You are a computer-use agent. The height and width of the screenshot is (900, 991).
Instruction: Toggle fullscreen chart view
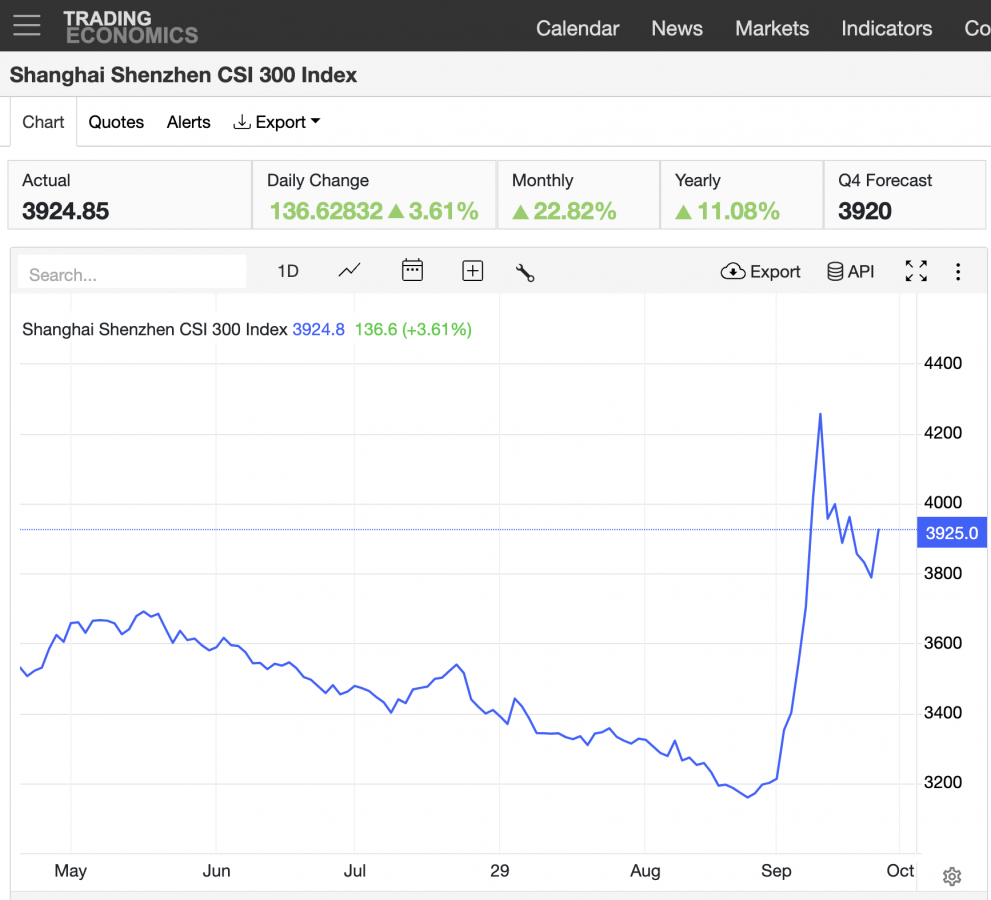coord(916,271)
